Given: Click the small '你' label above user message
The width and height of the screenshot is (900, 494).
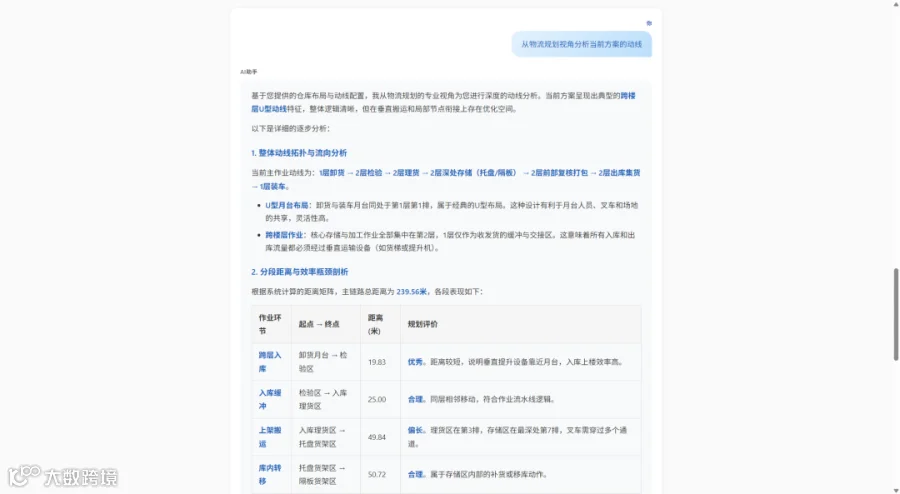Looking at the screenshot, I should coord(649,24).
